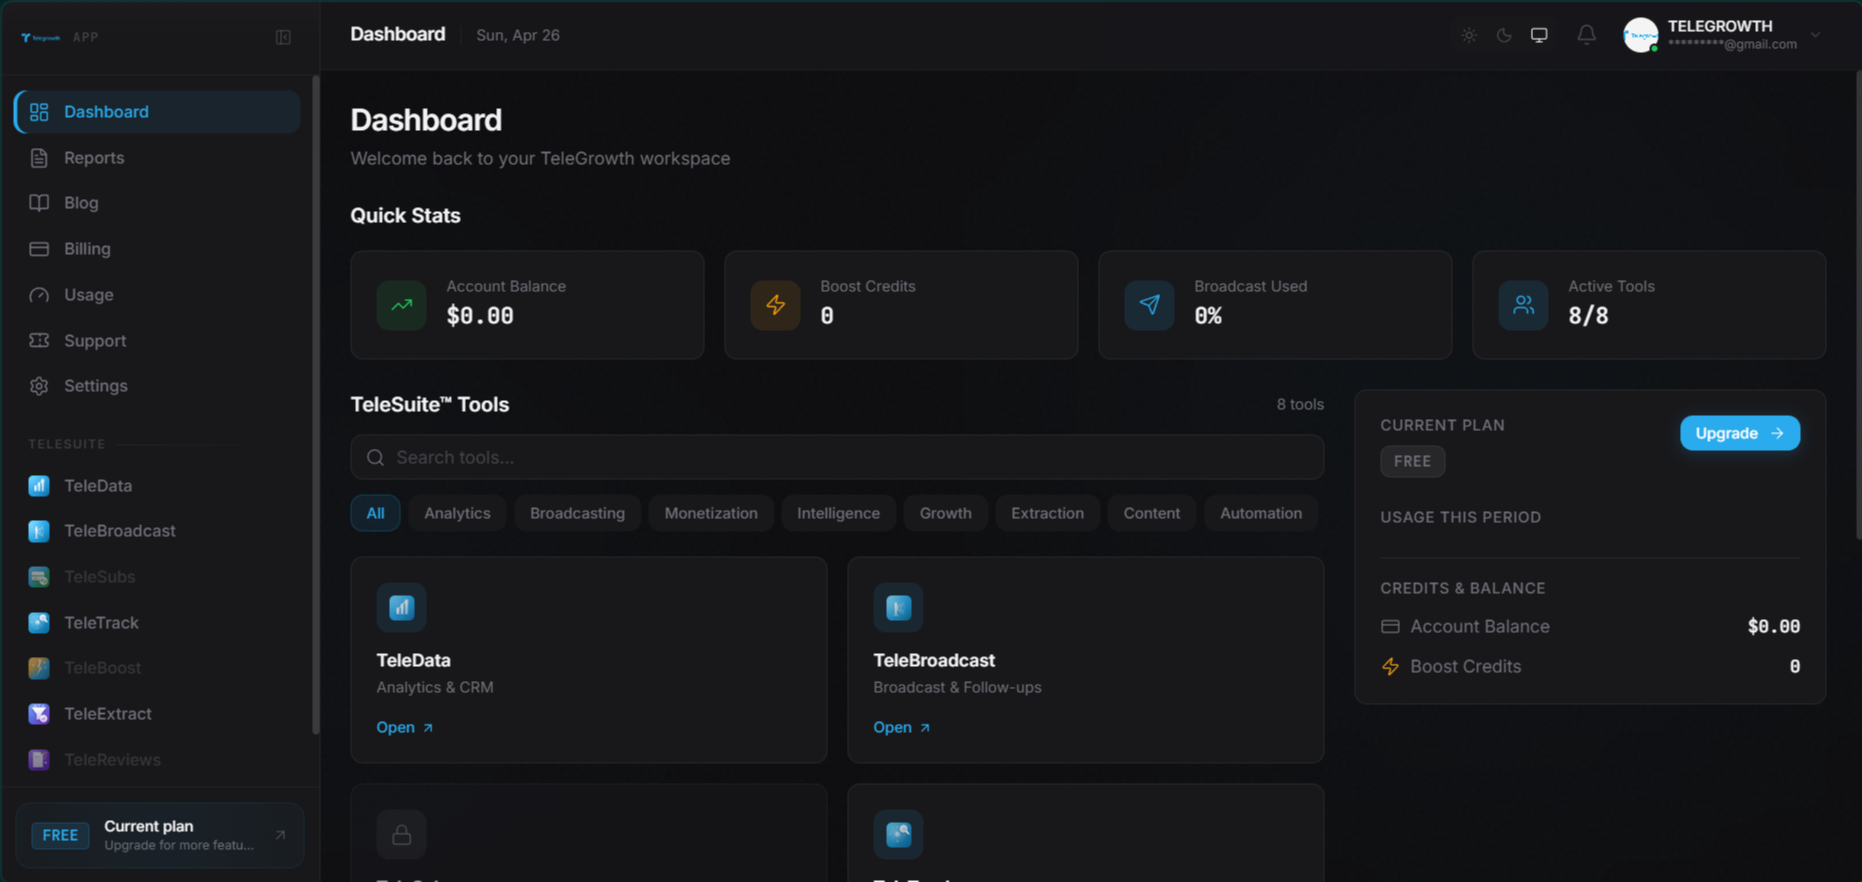Open notifications with the bell icon
This screenshot has height=882, width=1862.
coord(1586,35)
